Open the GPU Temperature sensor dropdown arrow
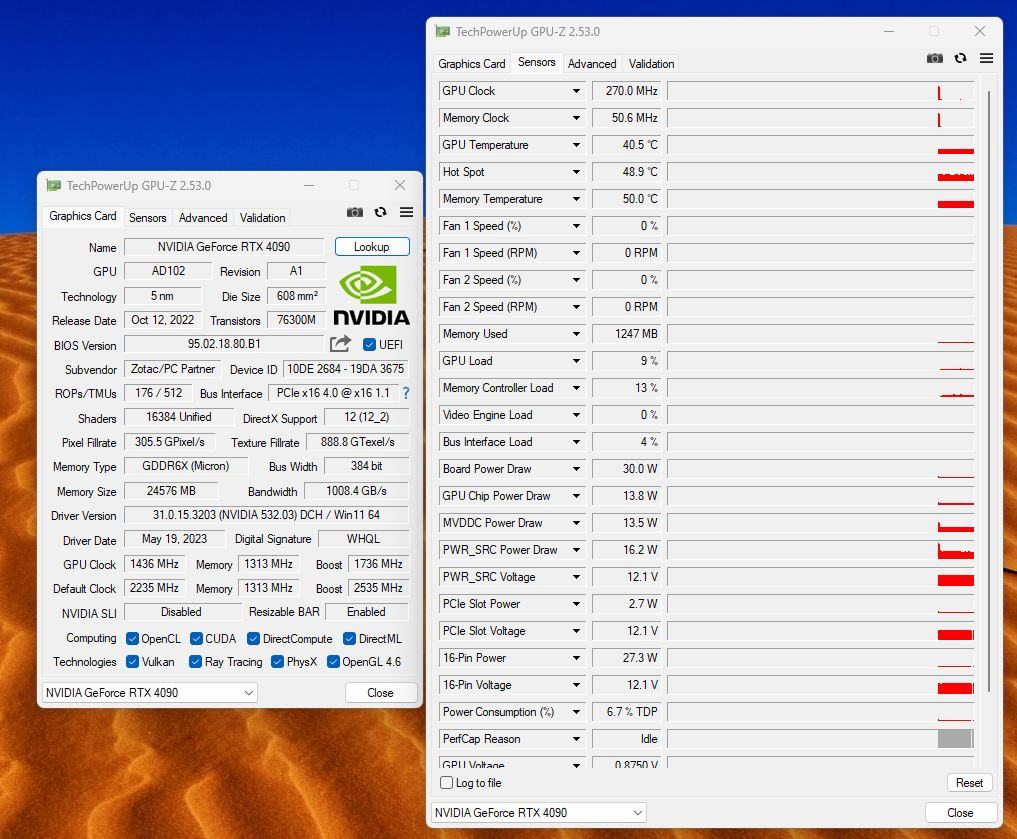Screen dimensions: 1017x839 [x=576, y=145]
